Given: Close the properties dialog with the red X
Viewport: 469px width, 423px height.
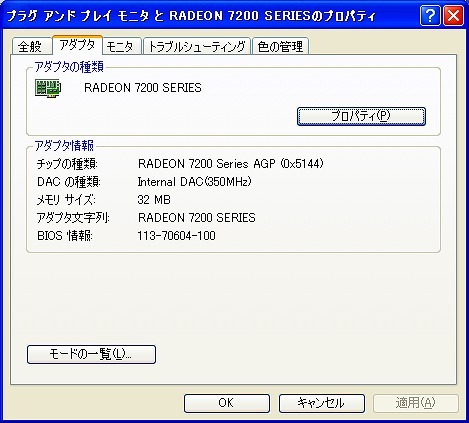Looking at the screenshot, I should [453, 16].
